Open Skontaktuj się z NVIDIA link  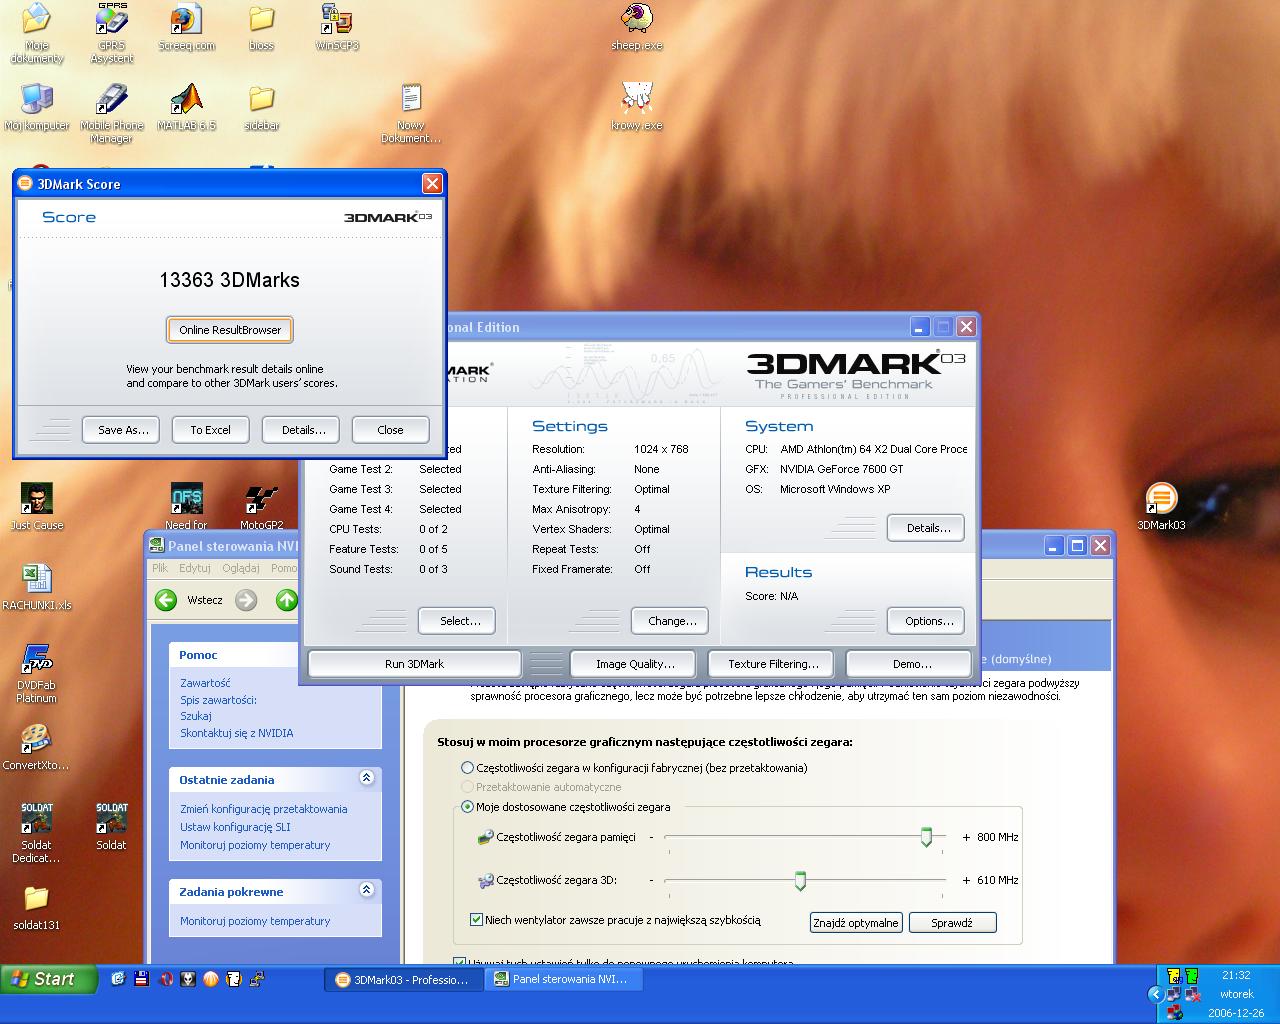pyautogui.click(x=237, y=733)
